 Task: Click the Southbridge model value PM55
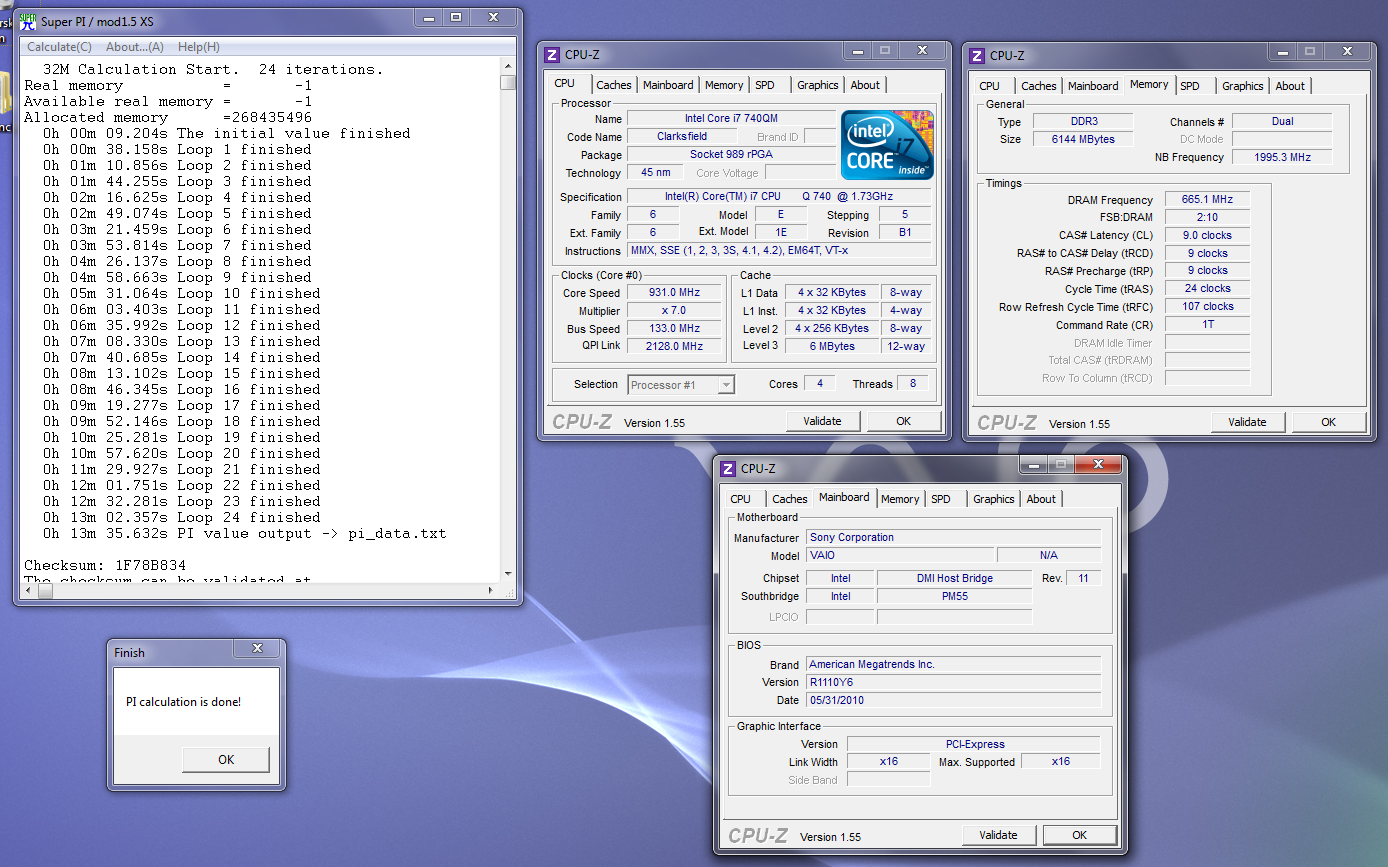click(954, 596)
